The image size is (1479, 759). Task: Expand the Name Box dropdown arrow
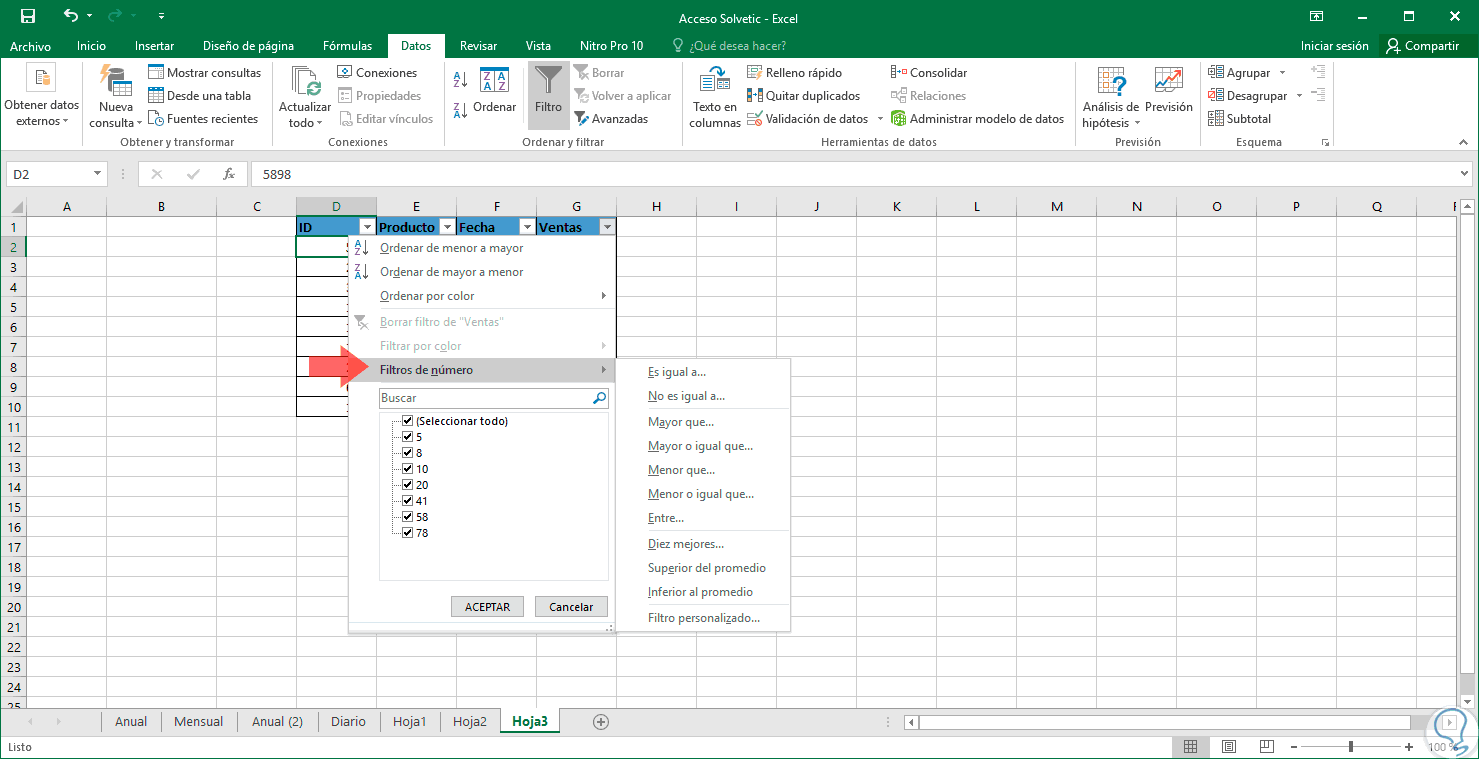click(x=97, y=174)
